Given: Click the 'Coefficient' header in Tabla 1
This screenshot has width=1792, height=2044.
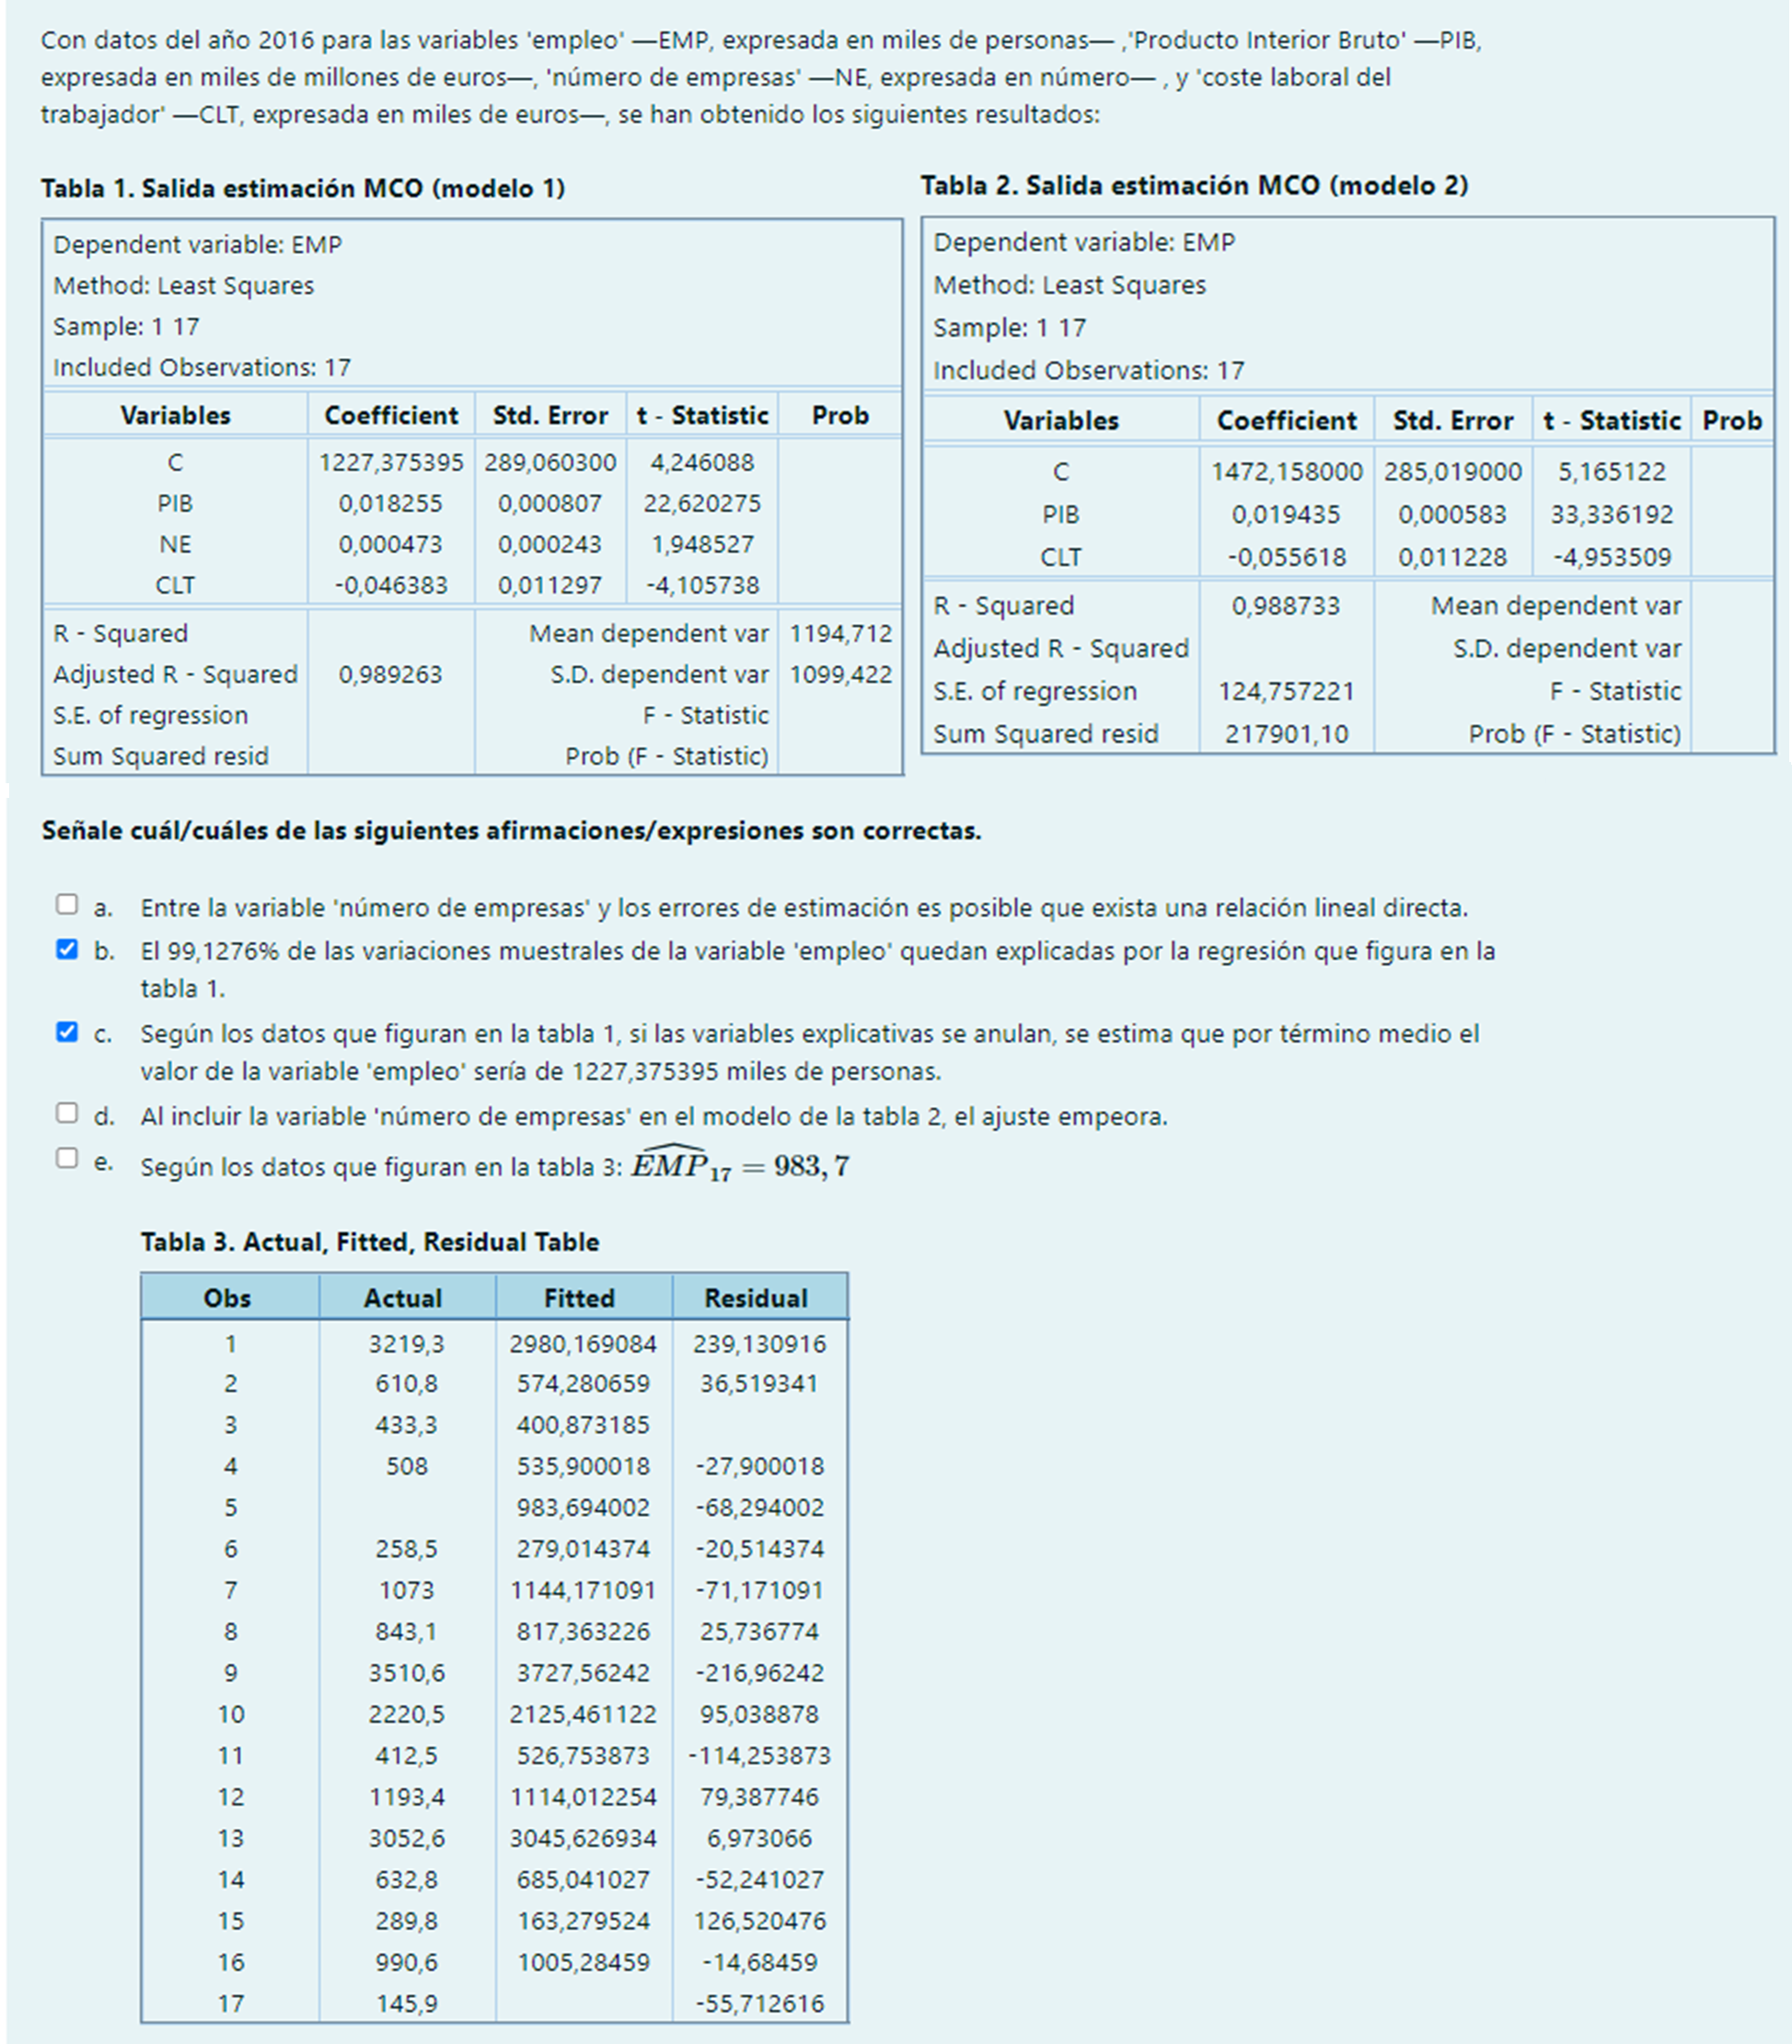Looking at the screenshot, I should (x=391, y=415).
